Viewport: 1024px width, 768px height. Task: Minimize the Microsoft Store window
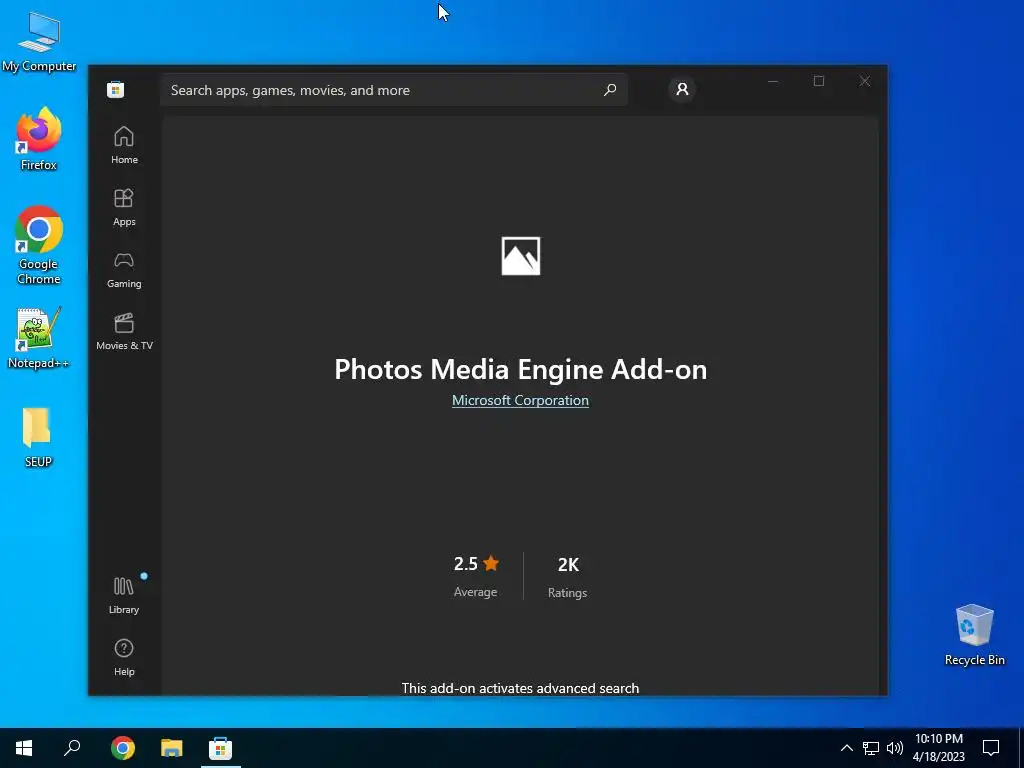[x=773, y=82]
